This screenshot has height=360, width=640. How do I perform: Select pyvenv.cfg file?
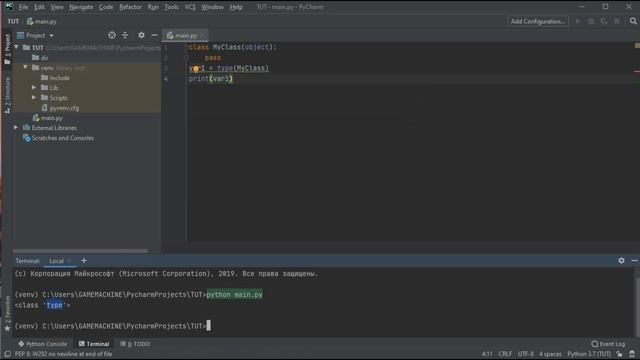click(60, 108)
